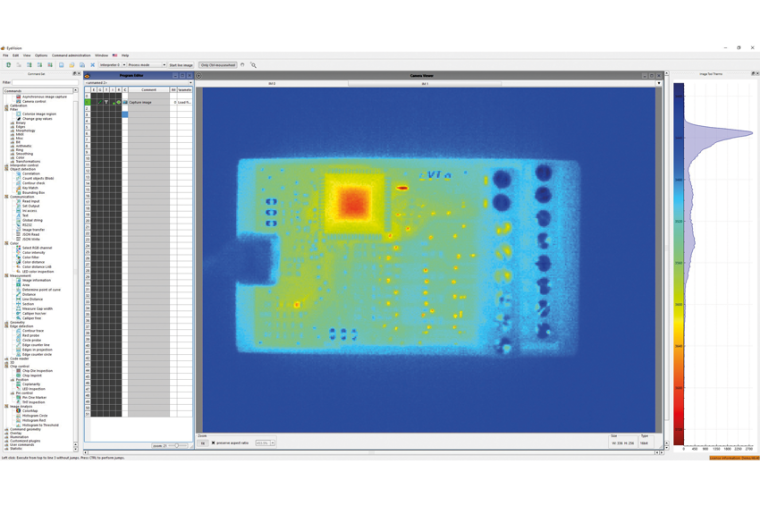Open the Options menu
Image resolution: width=760 pixels, height=506 pixels.
[41, 55]
